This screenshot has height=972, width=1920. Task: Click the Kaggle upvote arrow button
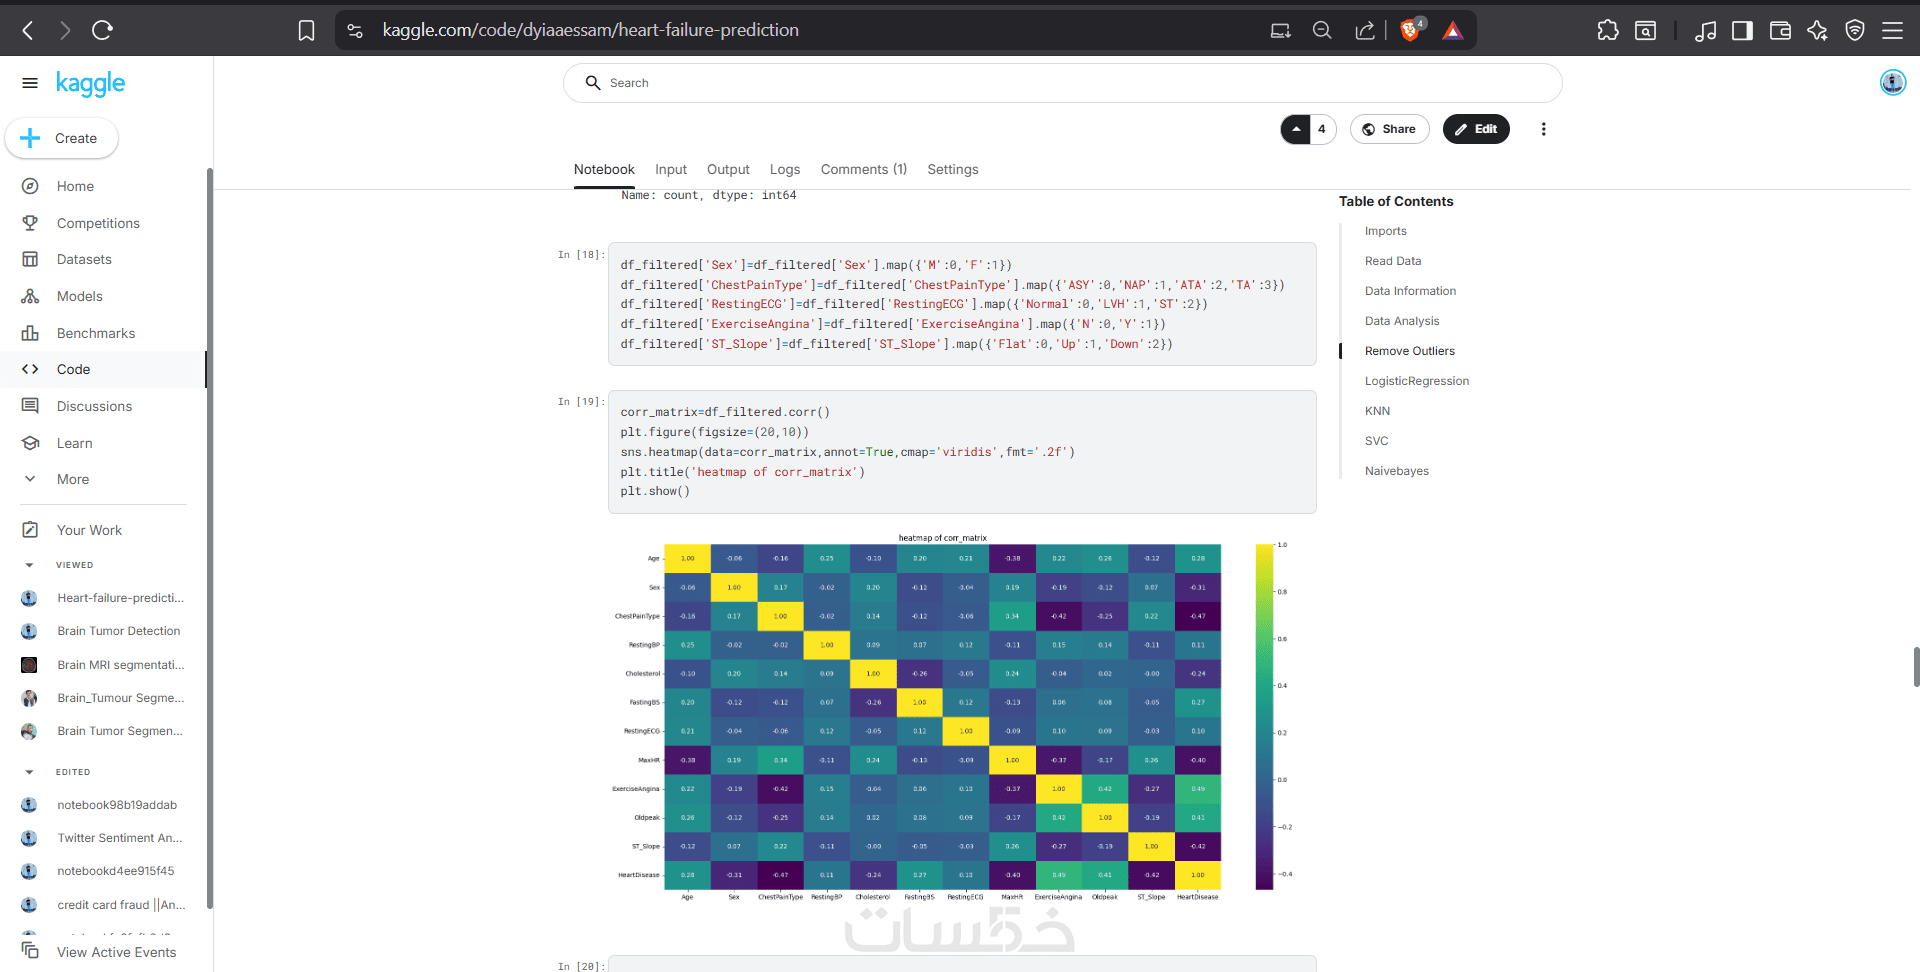click(1296, 129)
